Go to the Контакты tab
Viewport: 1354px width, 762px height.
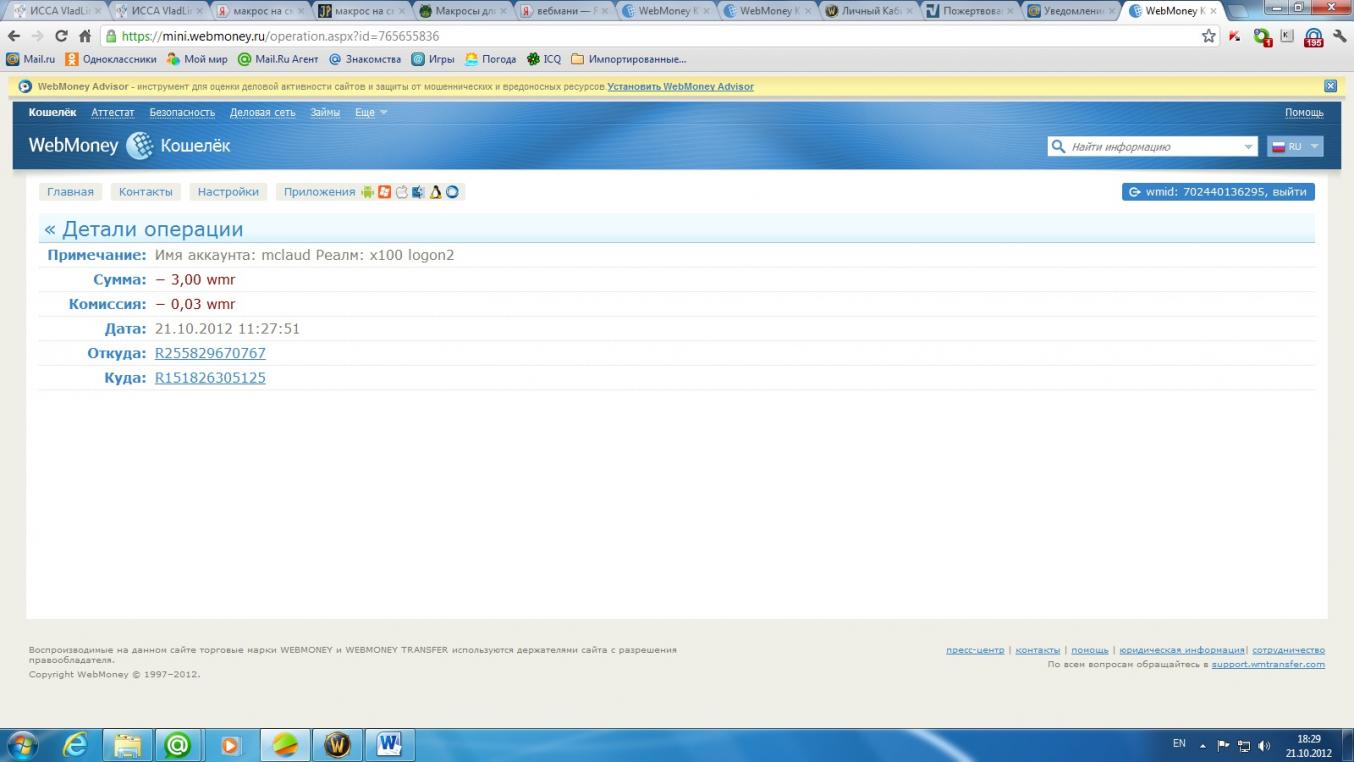tap(145, 192)
